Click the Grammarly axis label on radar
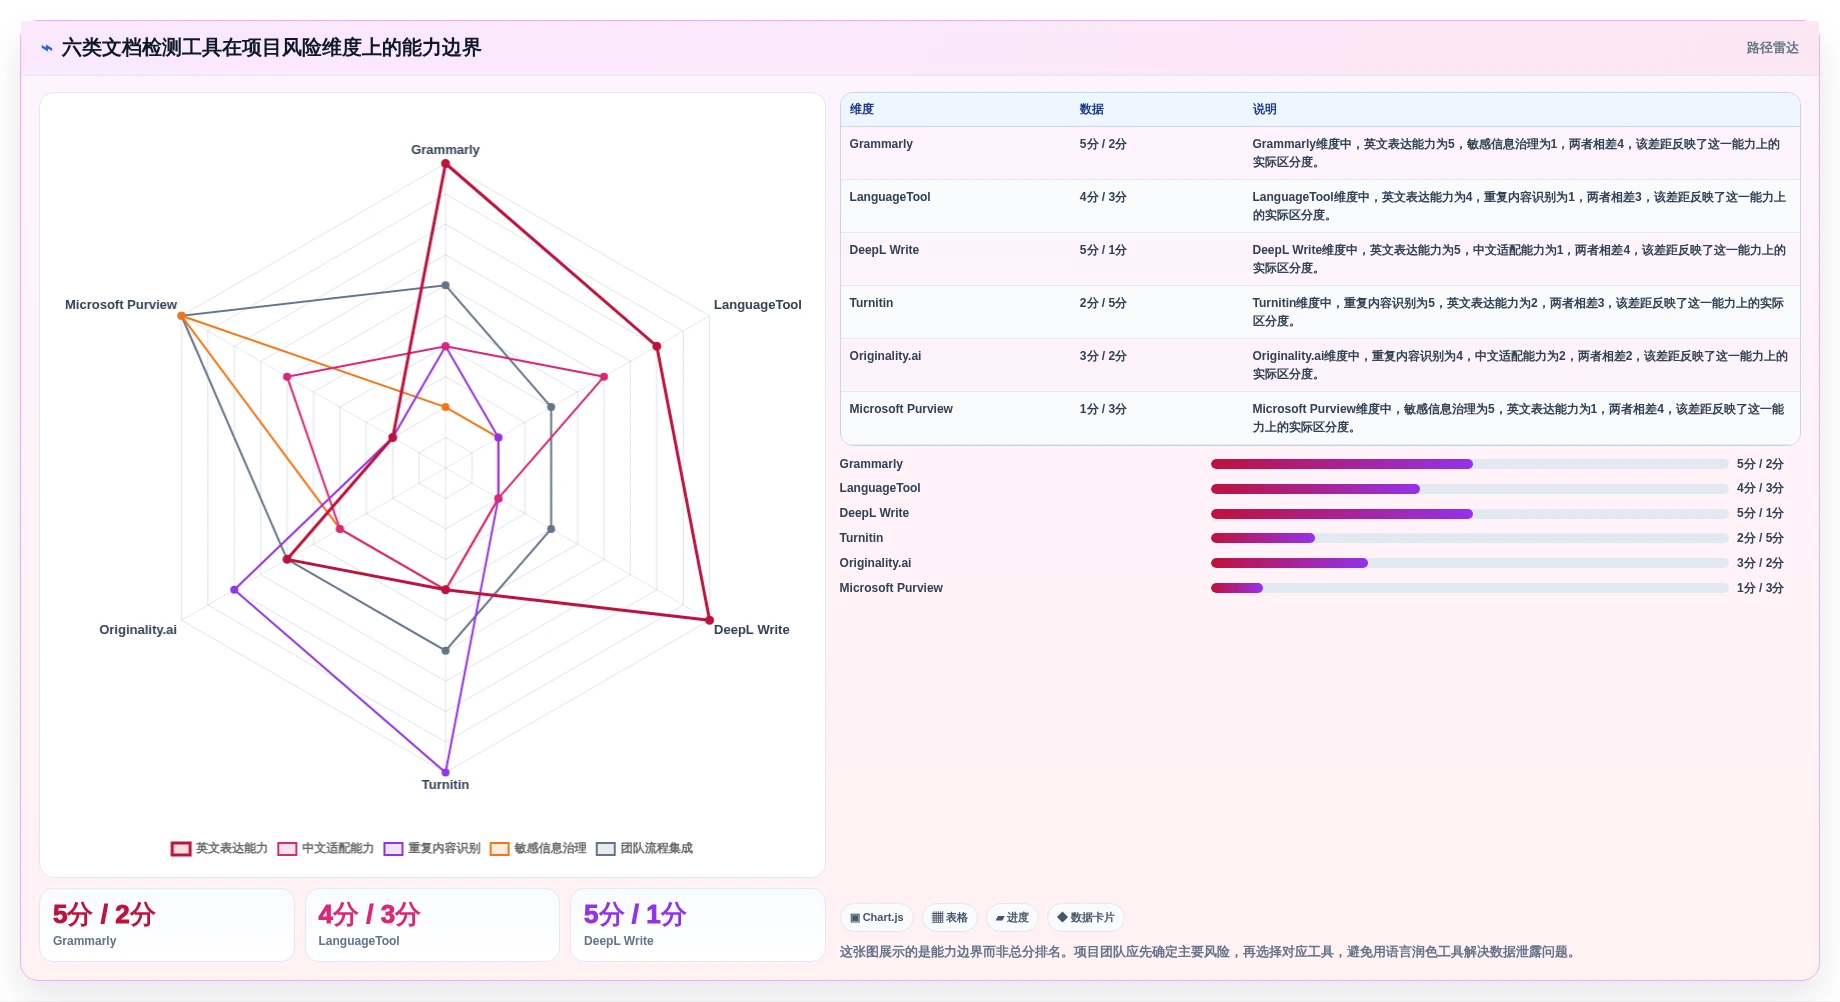 445,150
